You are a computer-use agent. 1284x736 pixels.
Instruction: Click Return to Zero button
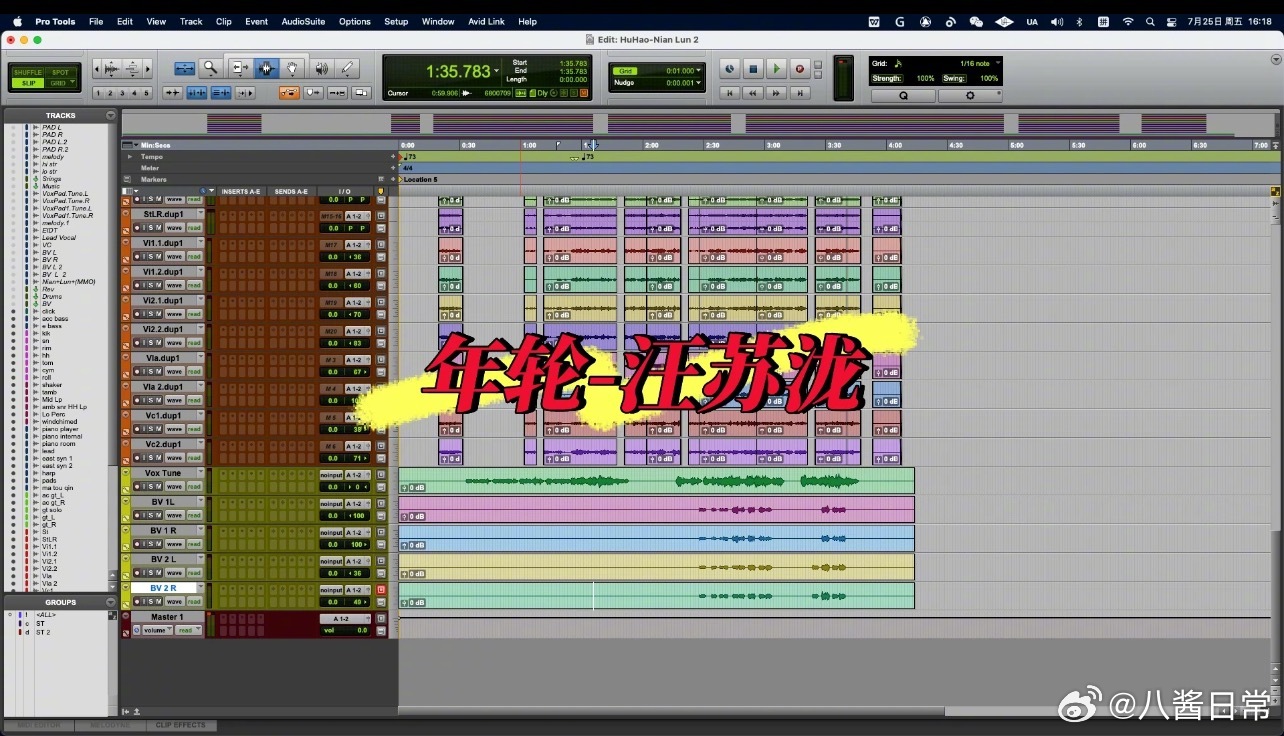[x=730, y=93]
